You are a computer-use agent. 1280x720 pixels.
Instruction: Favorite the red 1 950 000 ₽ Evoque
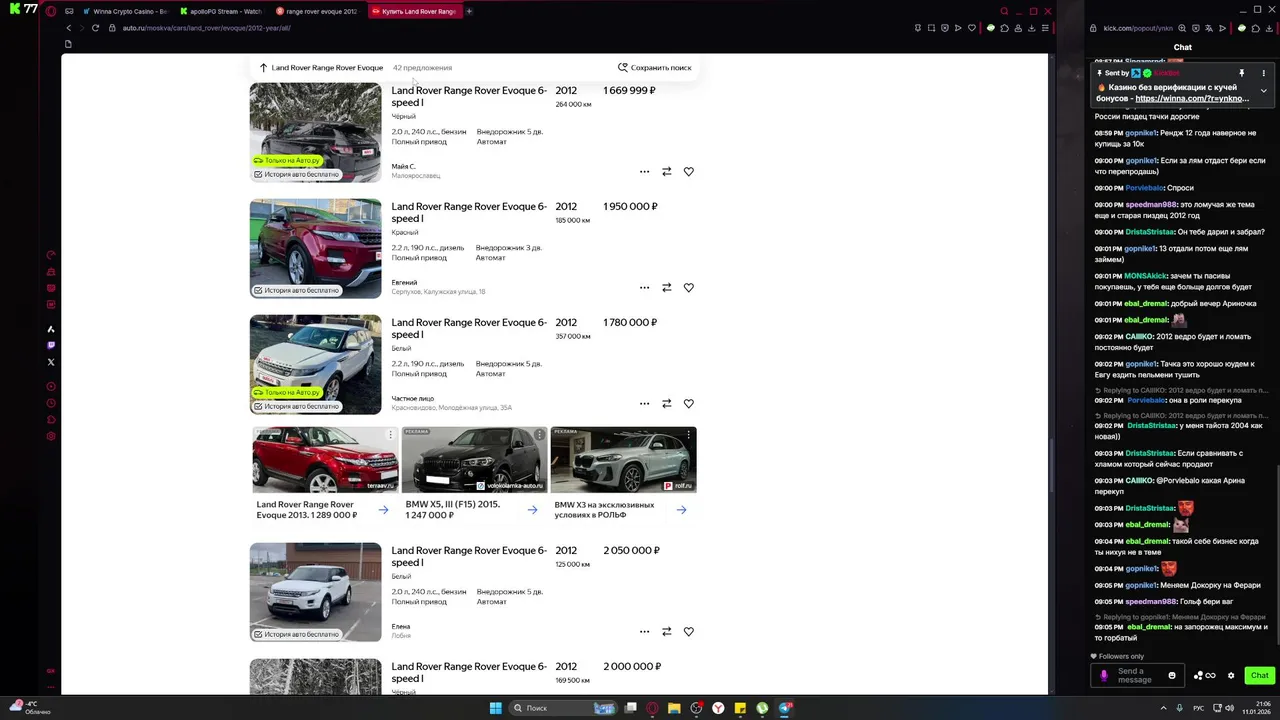pyautogui.click(x=689, y=288)
